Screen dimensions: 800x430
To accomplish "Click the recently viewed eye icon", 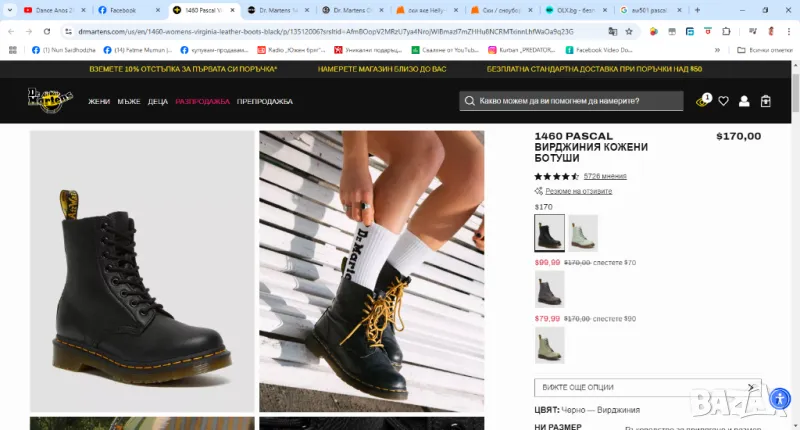I will click(702, 102).
